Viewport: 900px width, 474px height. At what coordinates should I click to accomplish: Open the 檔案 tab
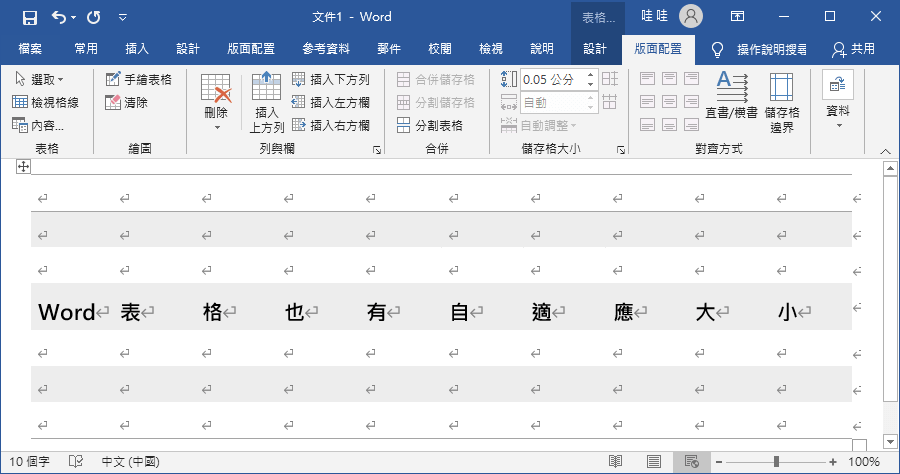(x=30, y=49)
